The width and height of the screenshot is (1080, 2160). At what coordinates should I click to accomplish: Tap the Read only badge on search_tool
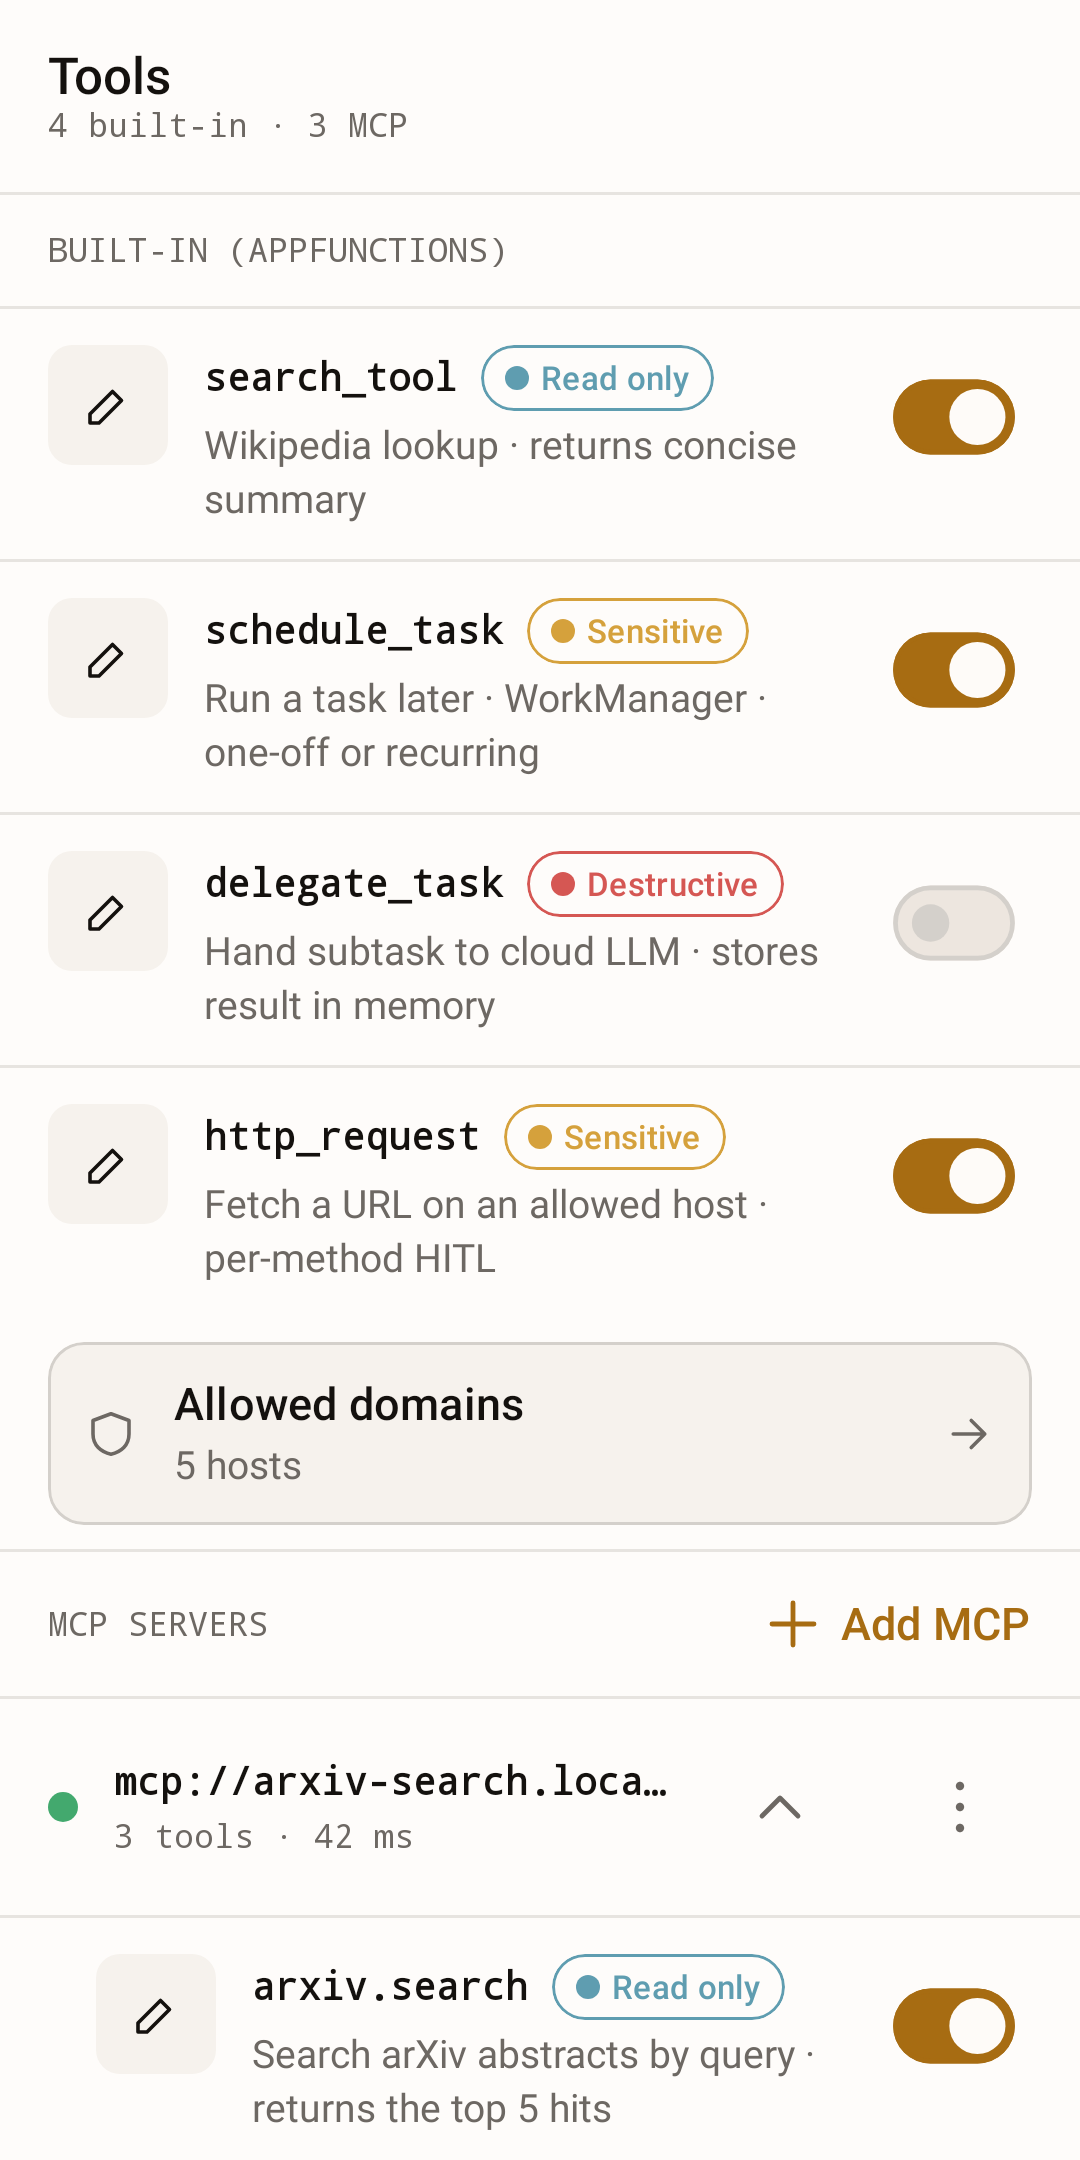point(597,378)
